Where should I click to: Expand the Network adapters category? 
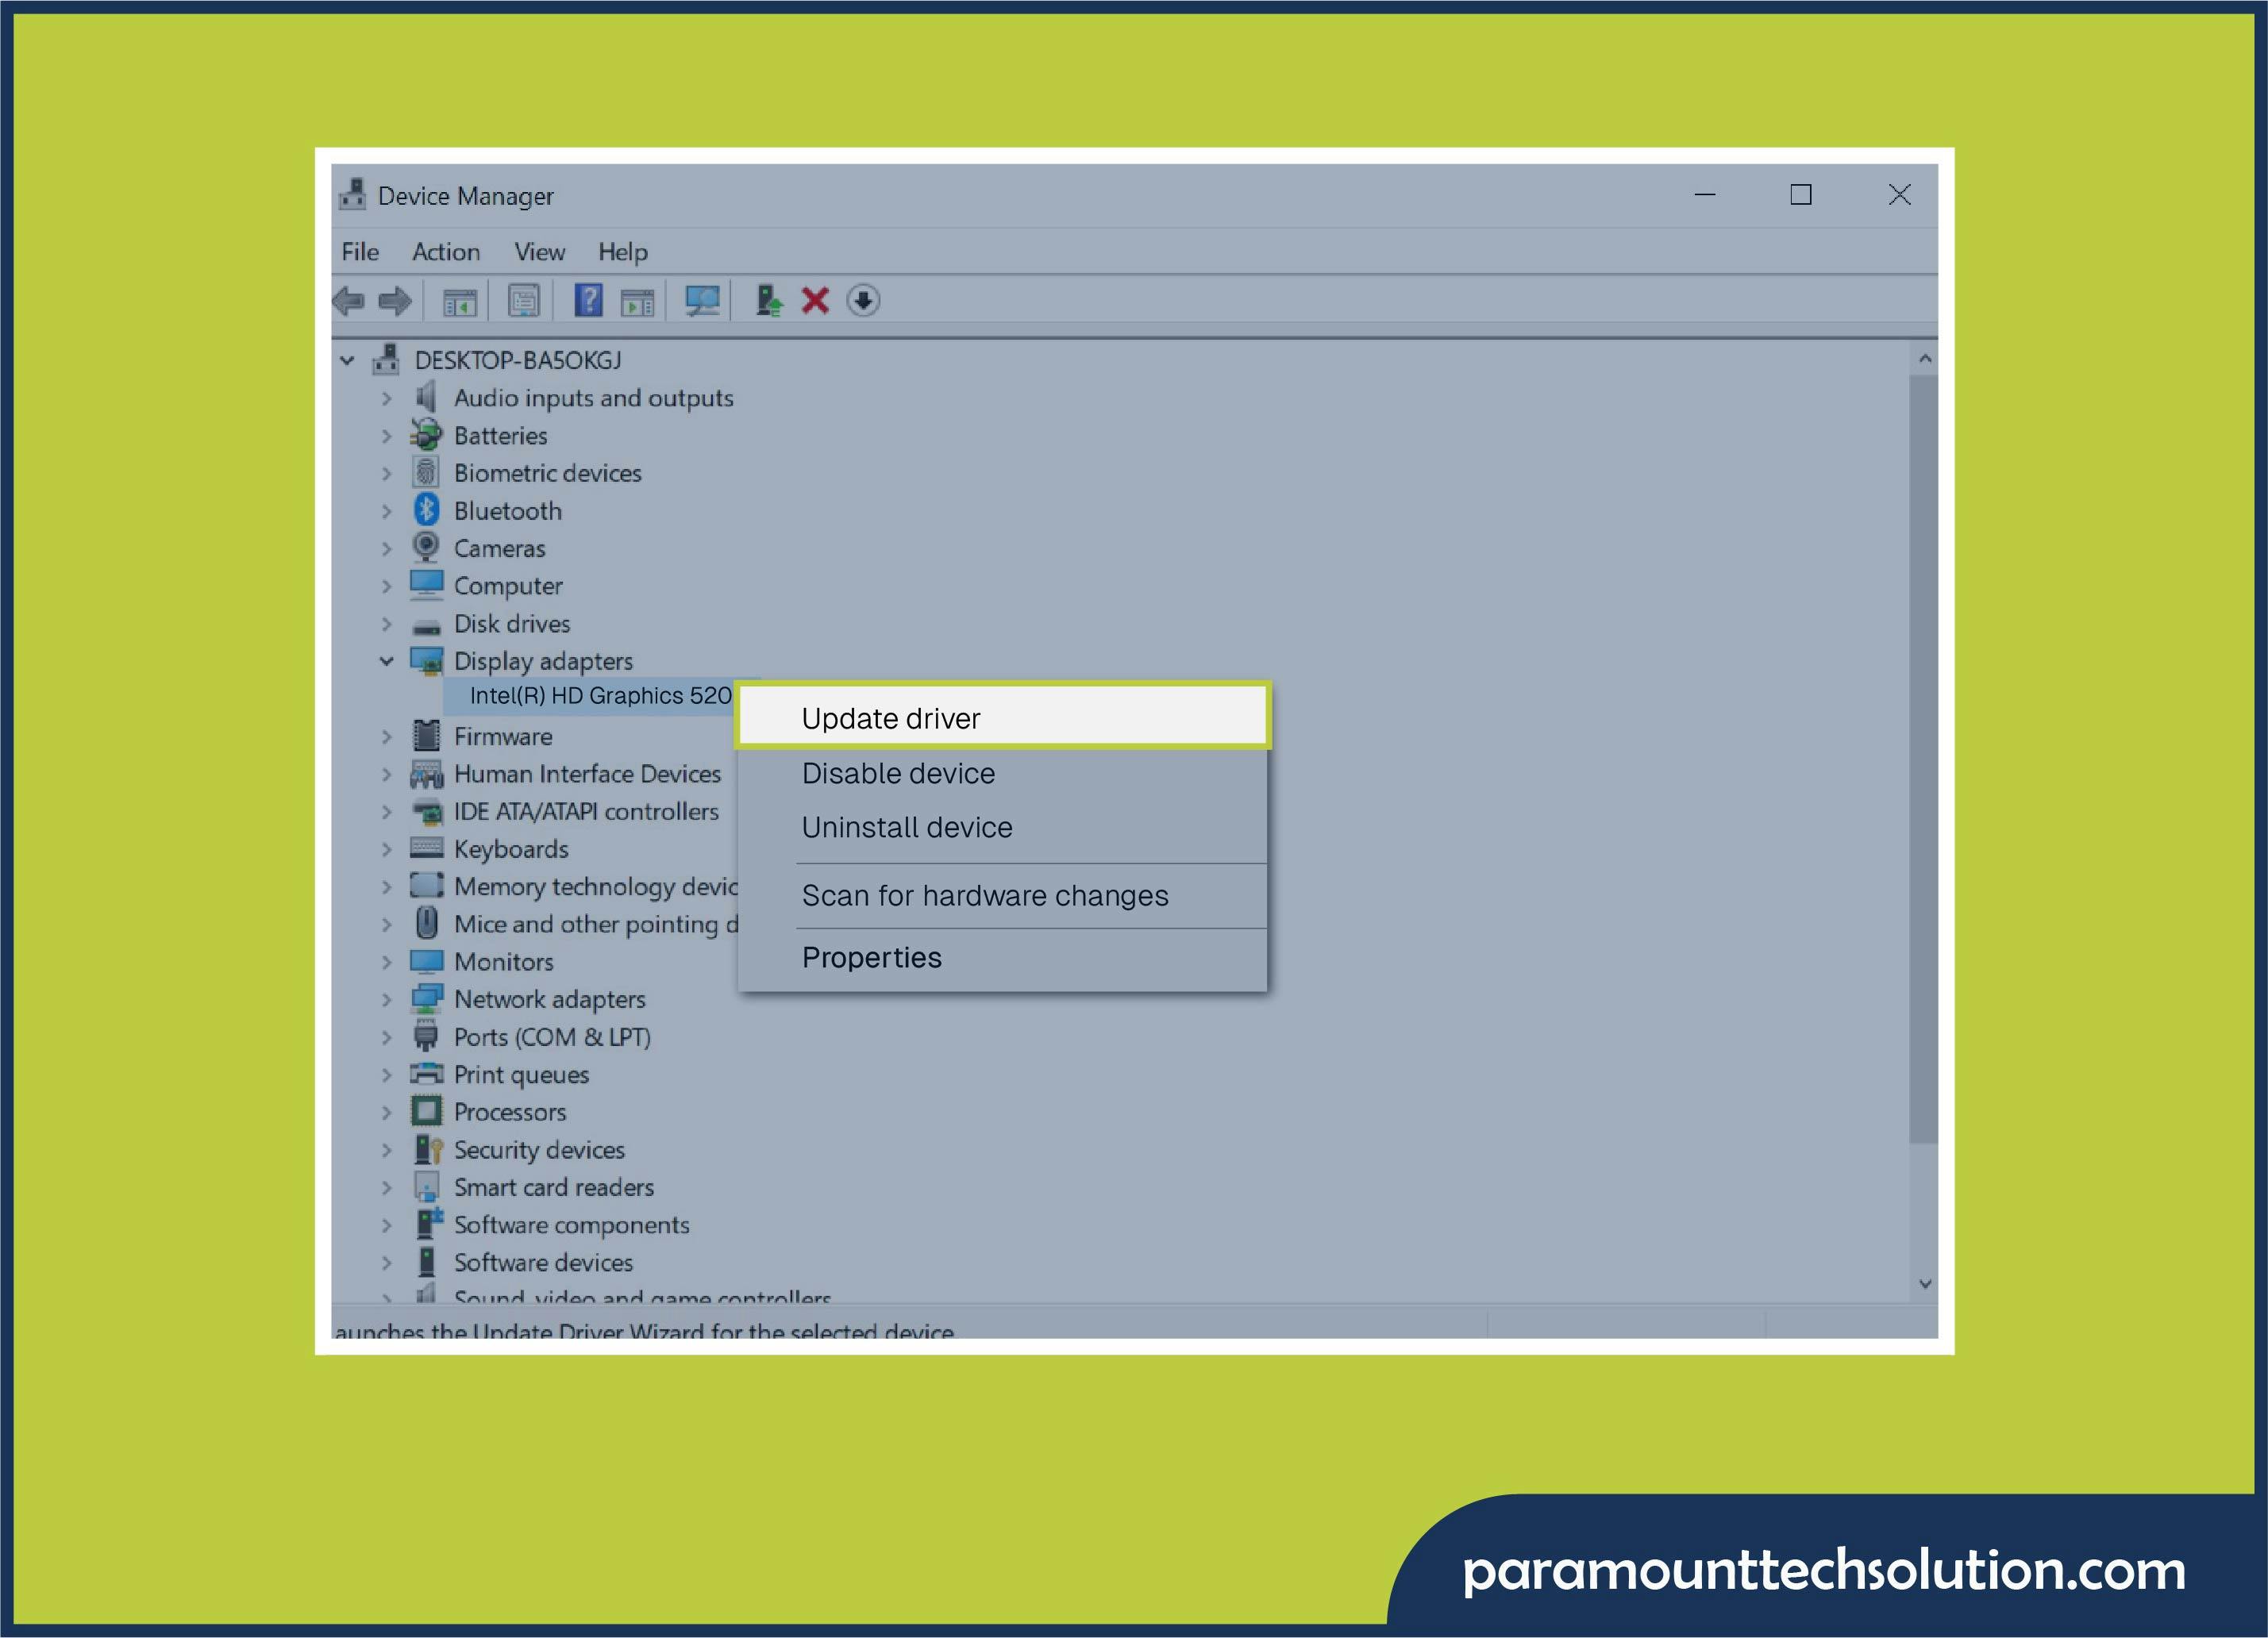point(388,998)
